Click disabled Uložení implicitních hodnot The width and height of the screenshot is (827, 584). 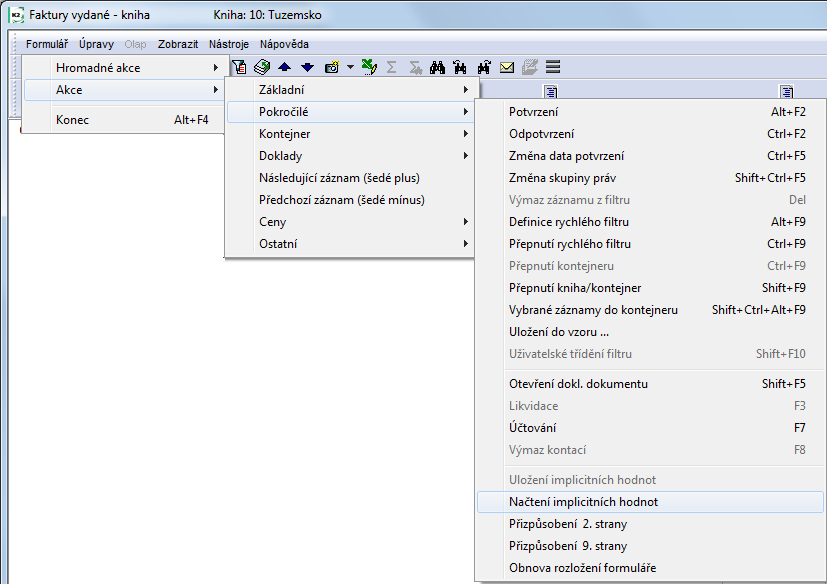[x=650, y=480]
